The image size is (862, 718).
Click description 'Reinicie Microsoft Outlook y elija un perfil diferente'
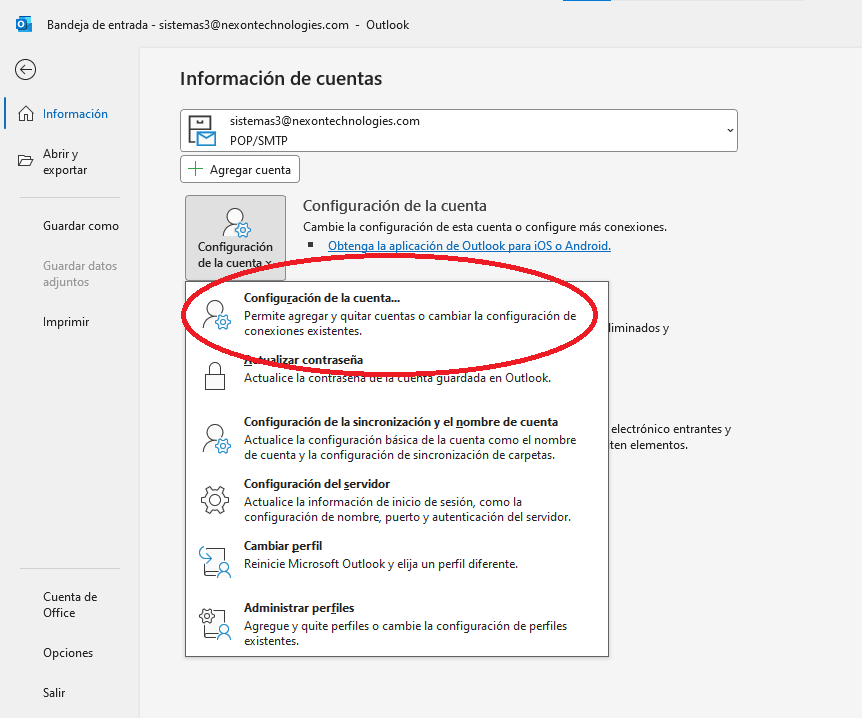point(380,564)
